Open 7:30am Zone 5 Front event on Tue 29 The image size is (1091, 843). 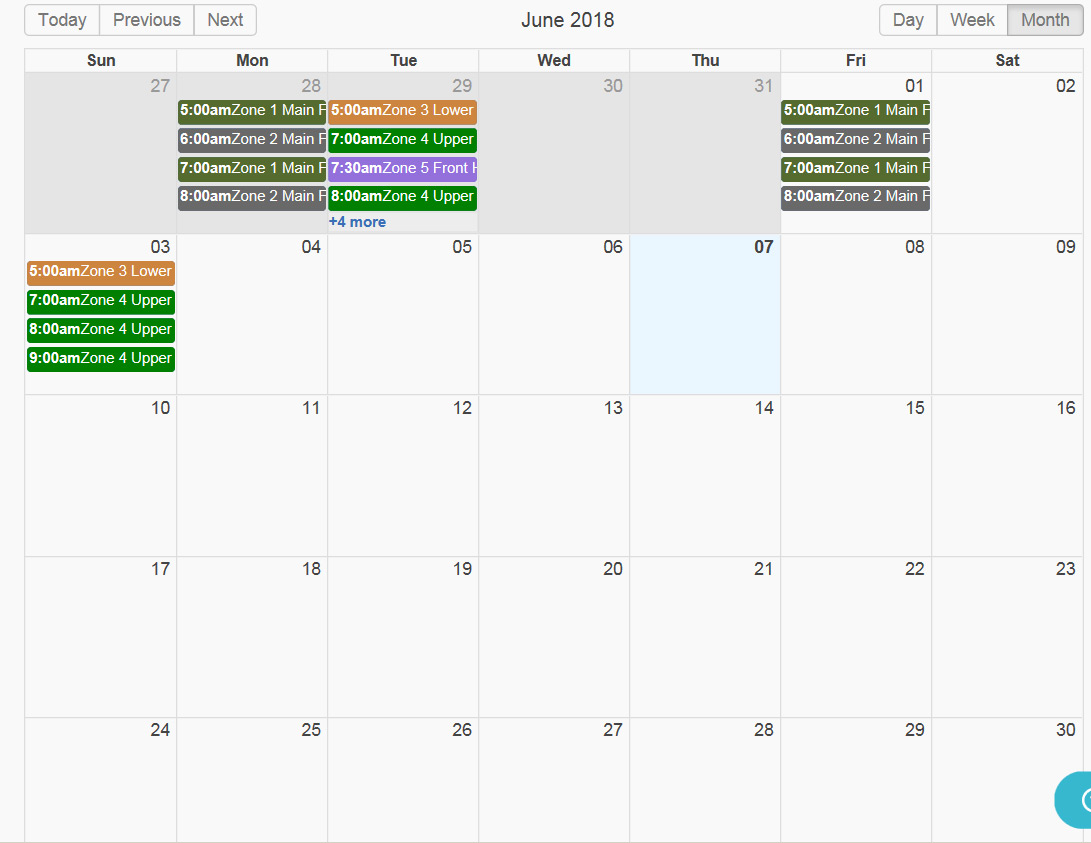[x=403, y=169]
